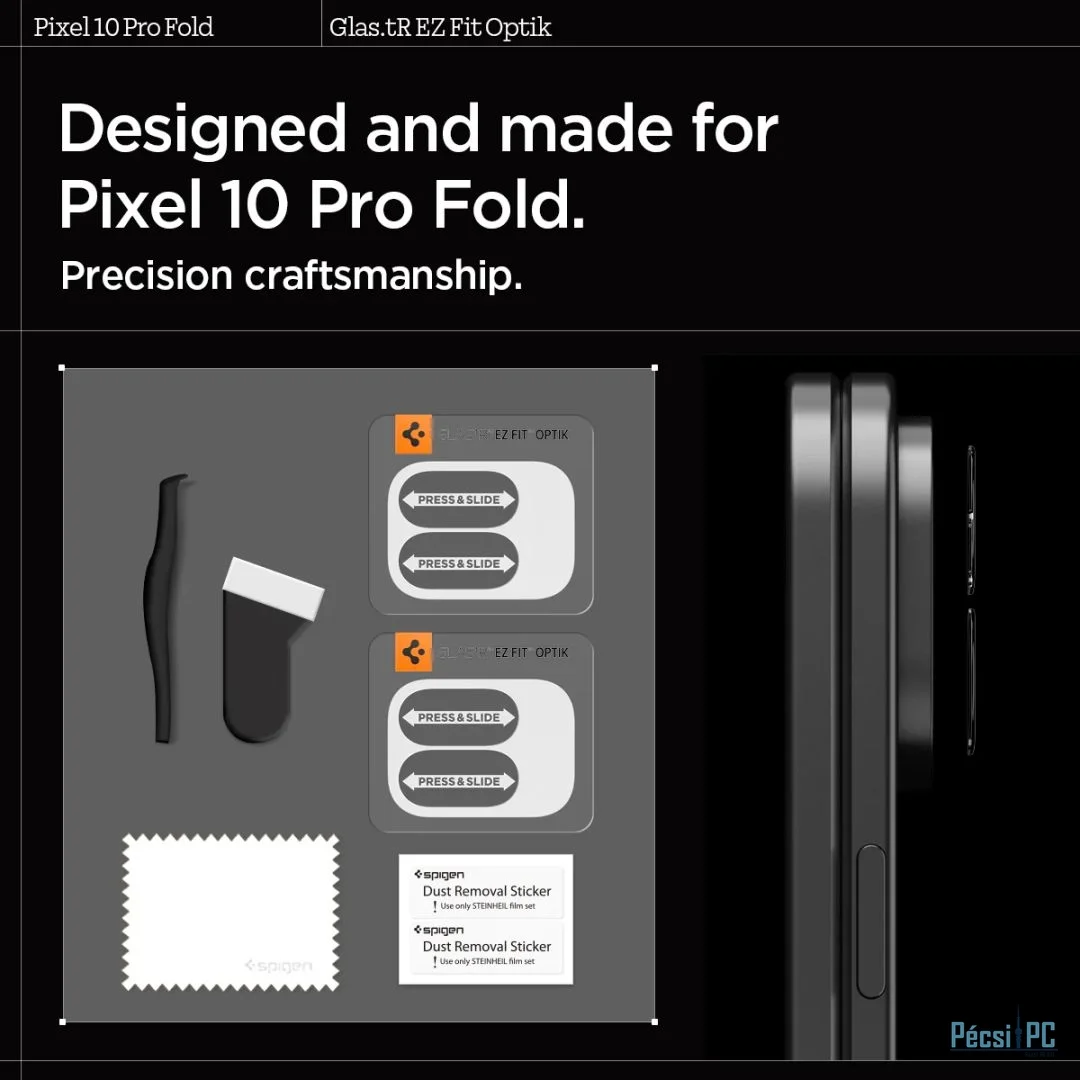Click the bottommost PRESS & SLIDE arrow
Viewport: 1080px width, 1080px height.
coord(459,781)
